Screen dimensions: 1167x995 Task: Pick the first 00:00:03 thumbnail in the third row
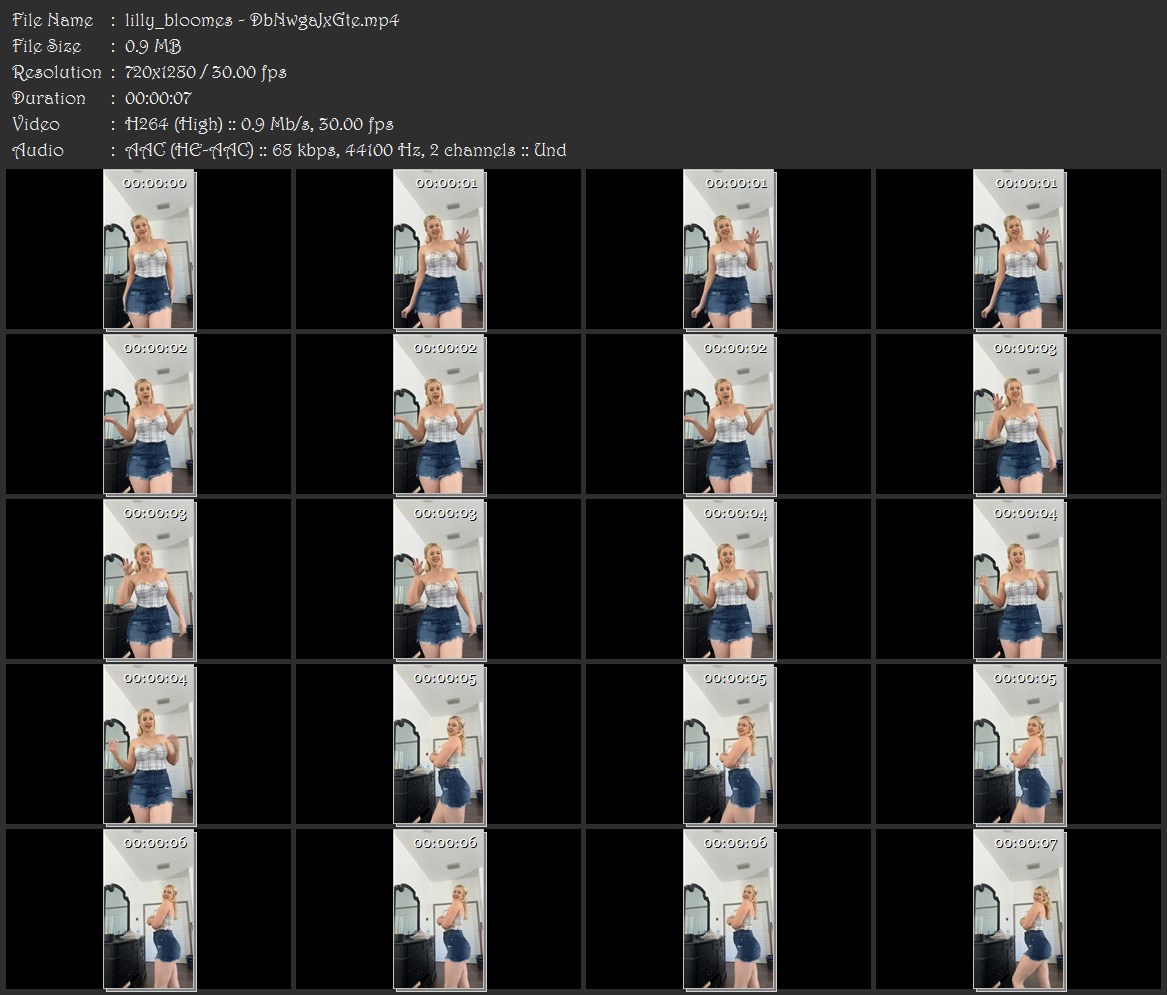[149, 580]
